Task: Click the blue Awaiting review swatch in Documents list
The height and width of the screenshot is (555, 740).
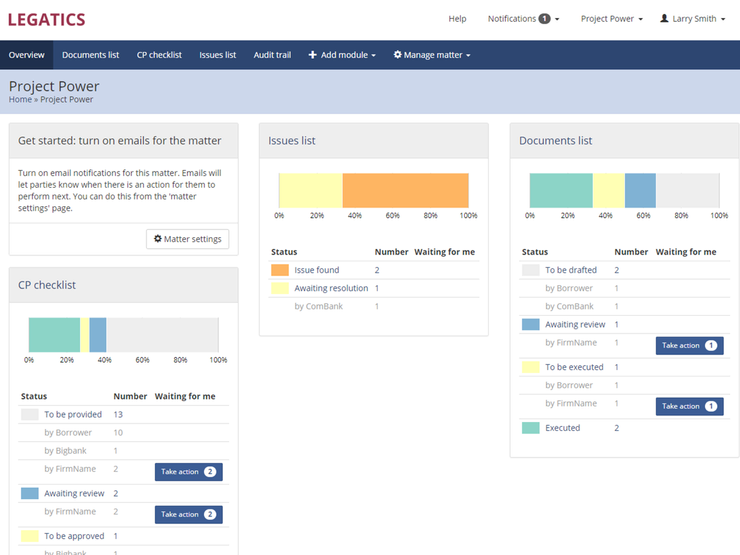Action: 530,325
